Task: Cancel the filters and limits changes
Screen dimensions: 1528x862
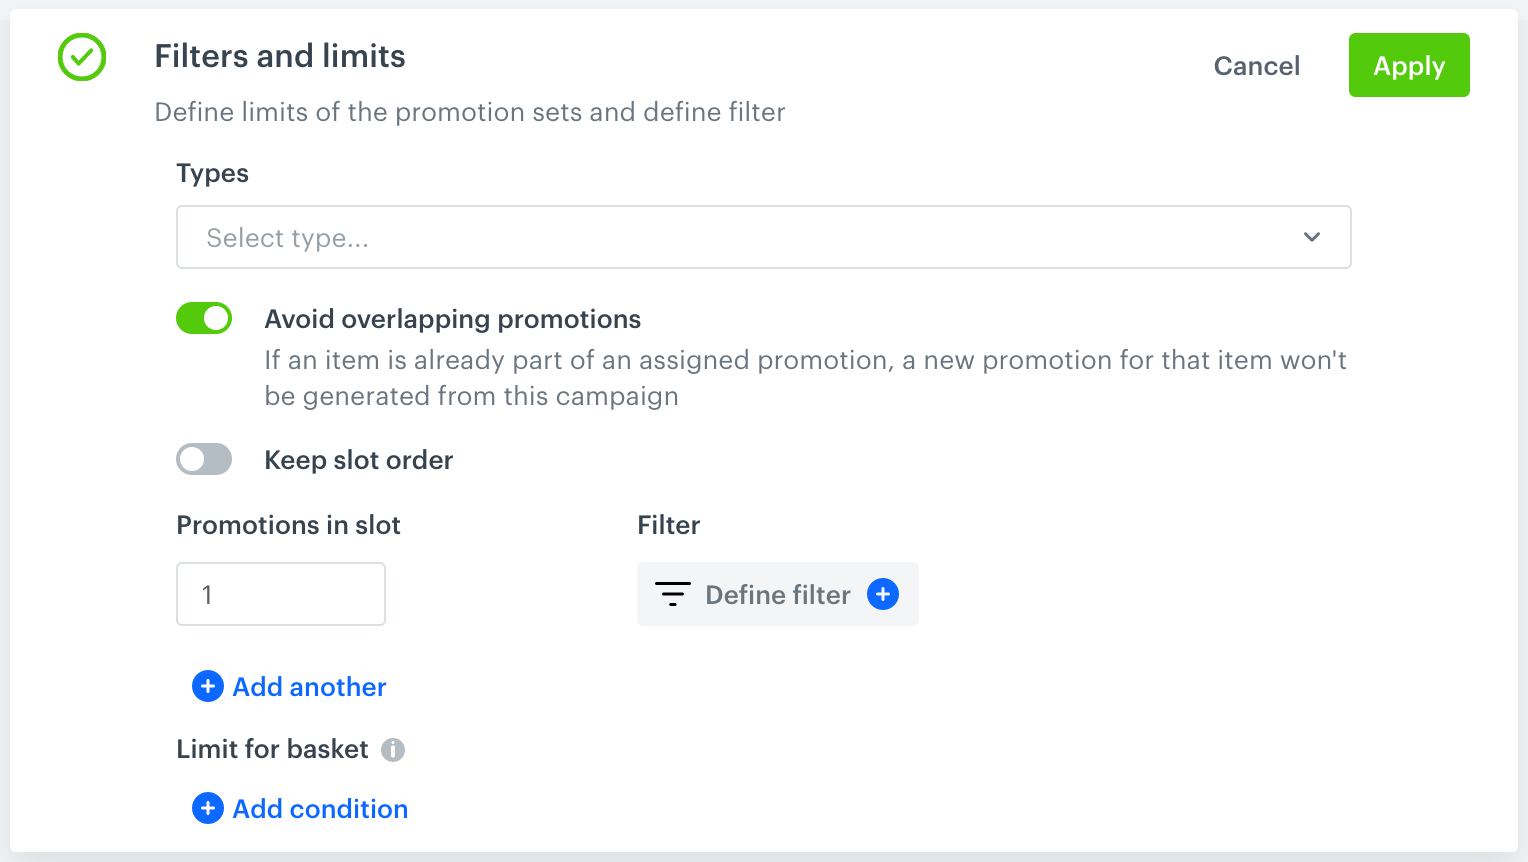Action: [1256, 65]
